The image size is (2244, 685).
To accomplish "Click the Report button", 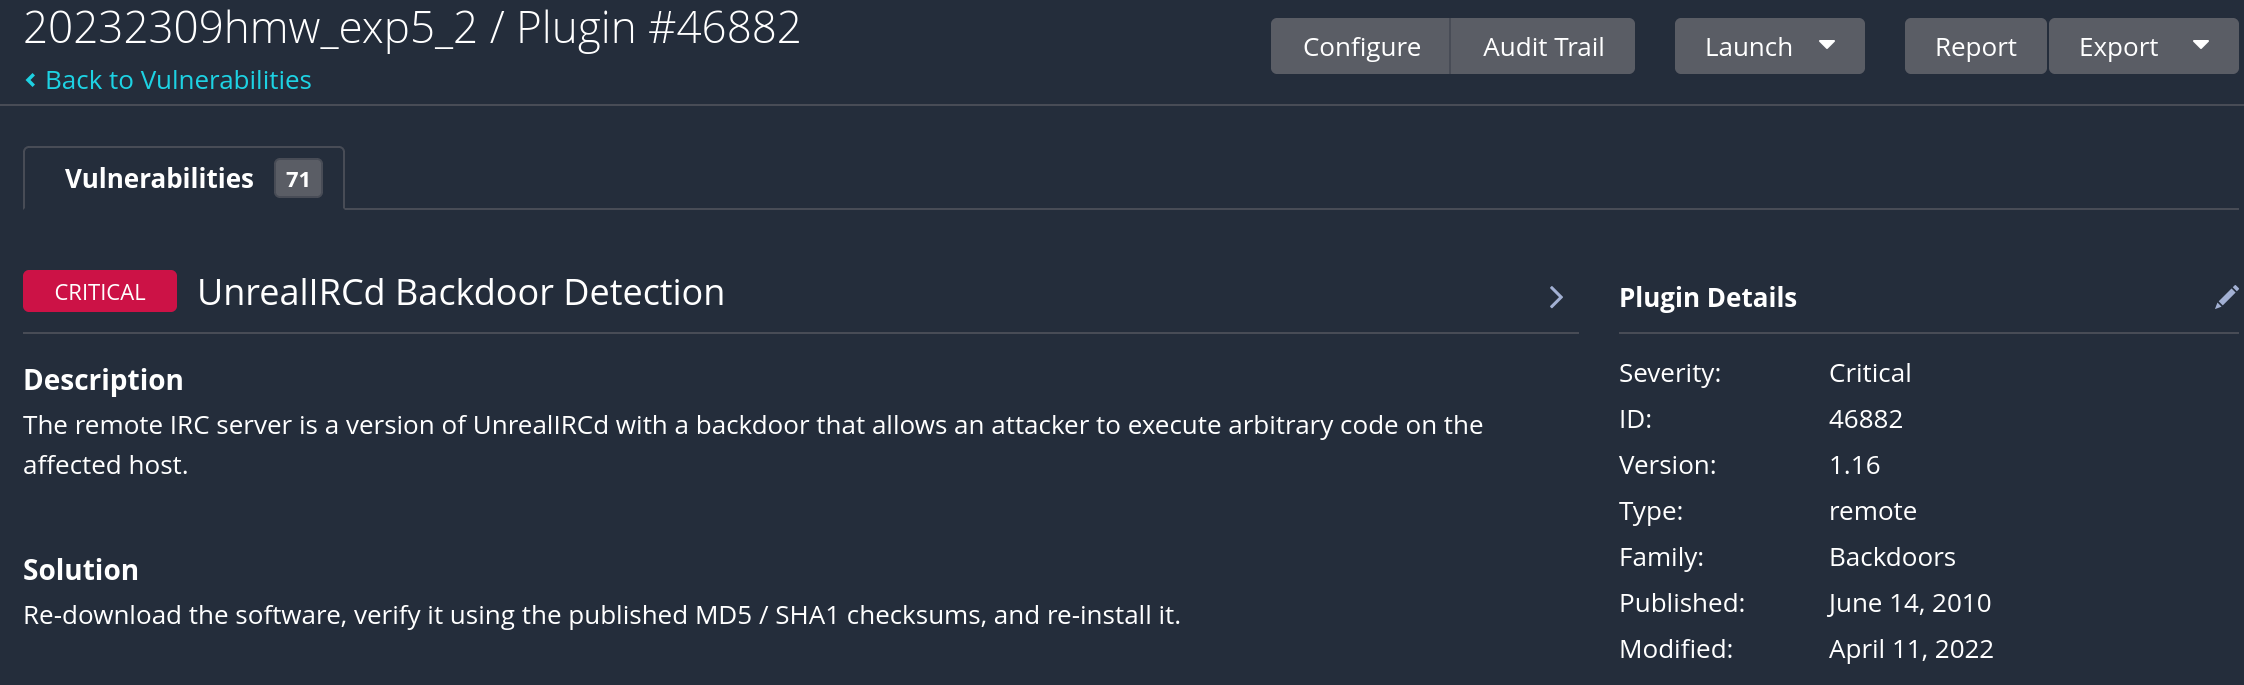I will pos(1975,46).
